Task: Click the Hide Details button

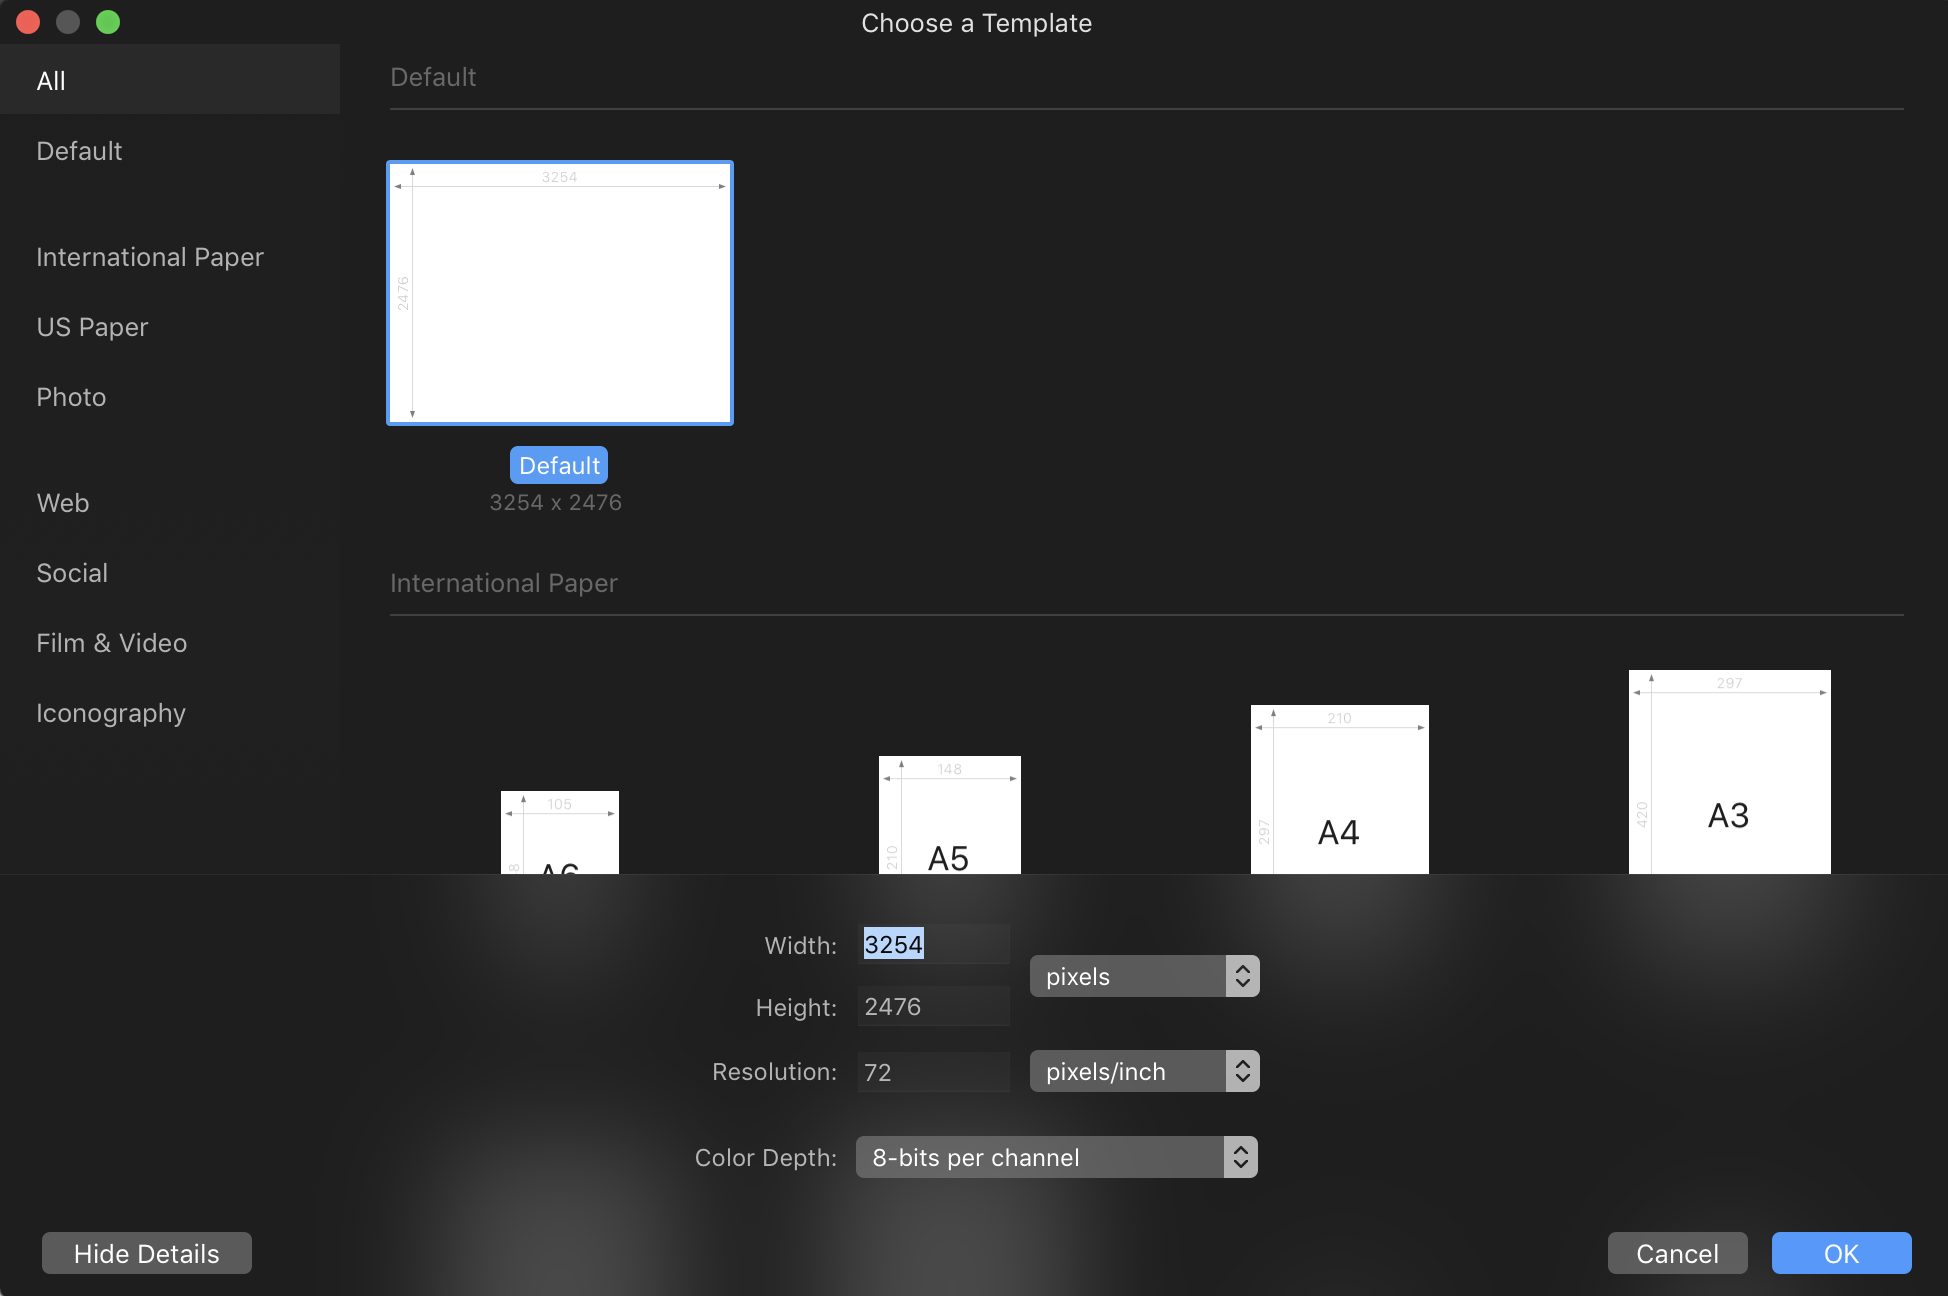Action: click(146, 1253)
